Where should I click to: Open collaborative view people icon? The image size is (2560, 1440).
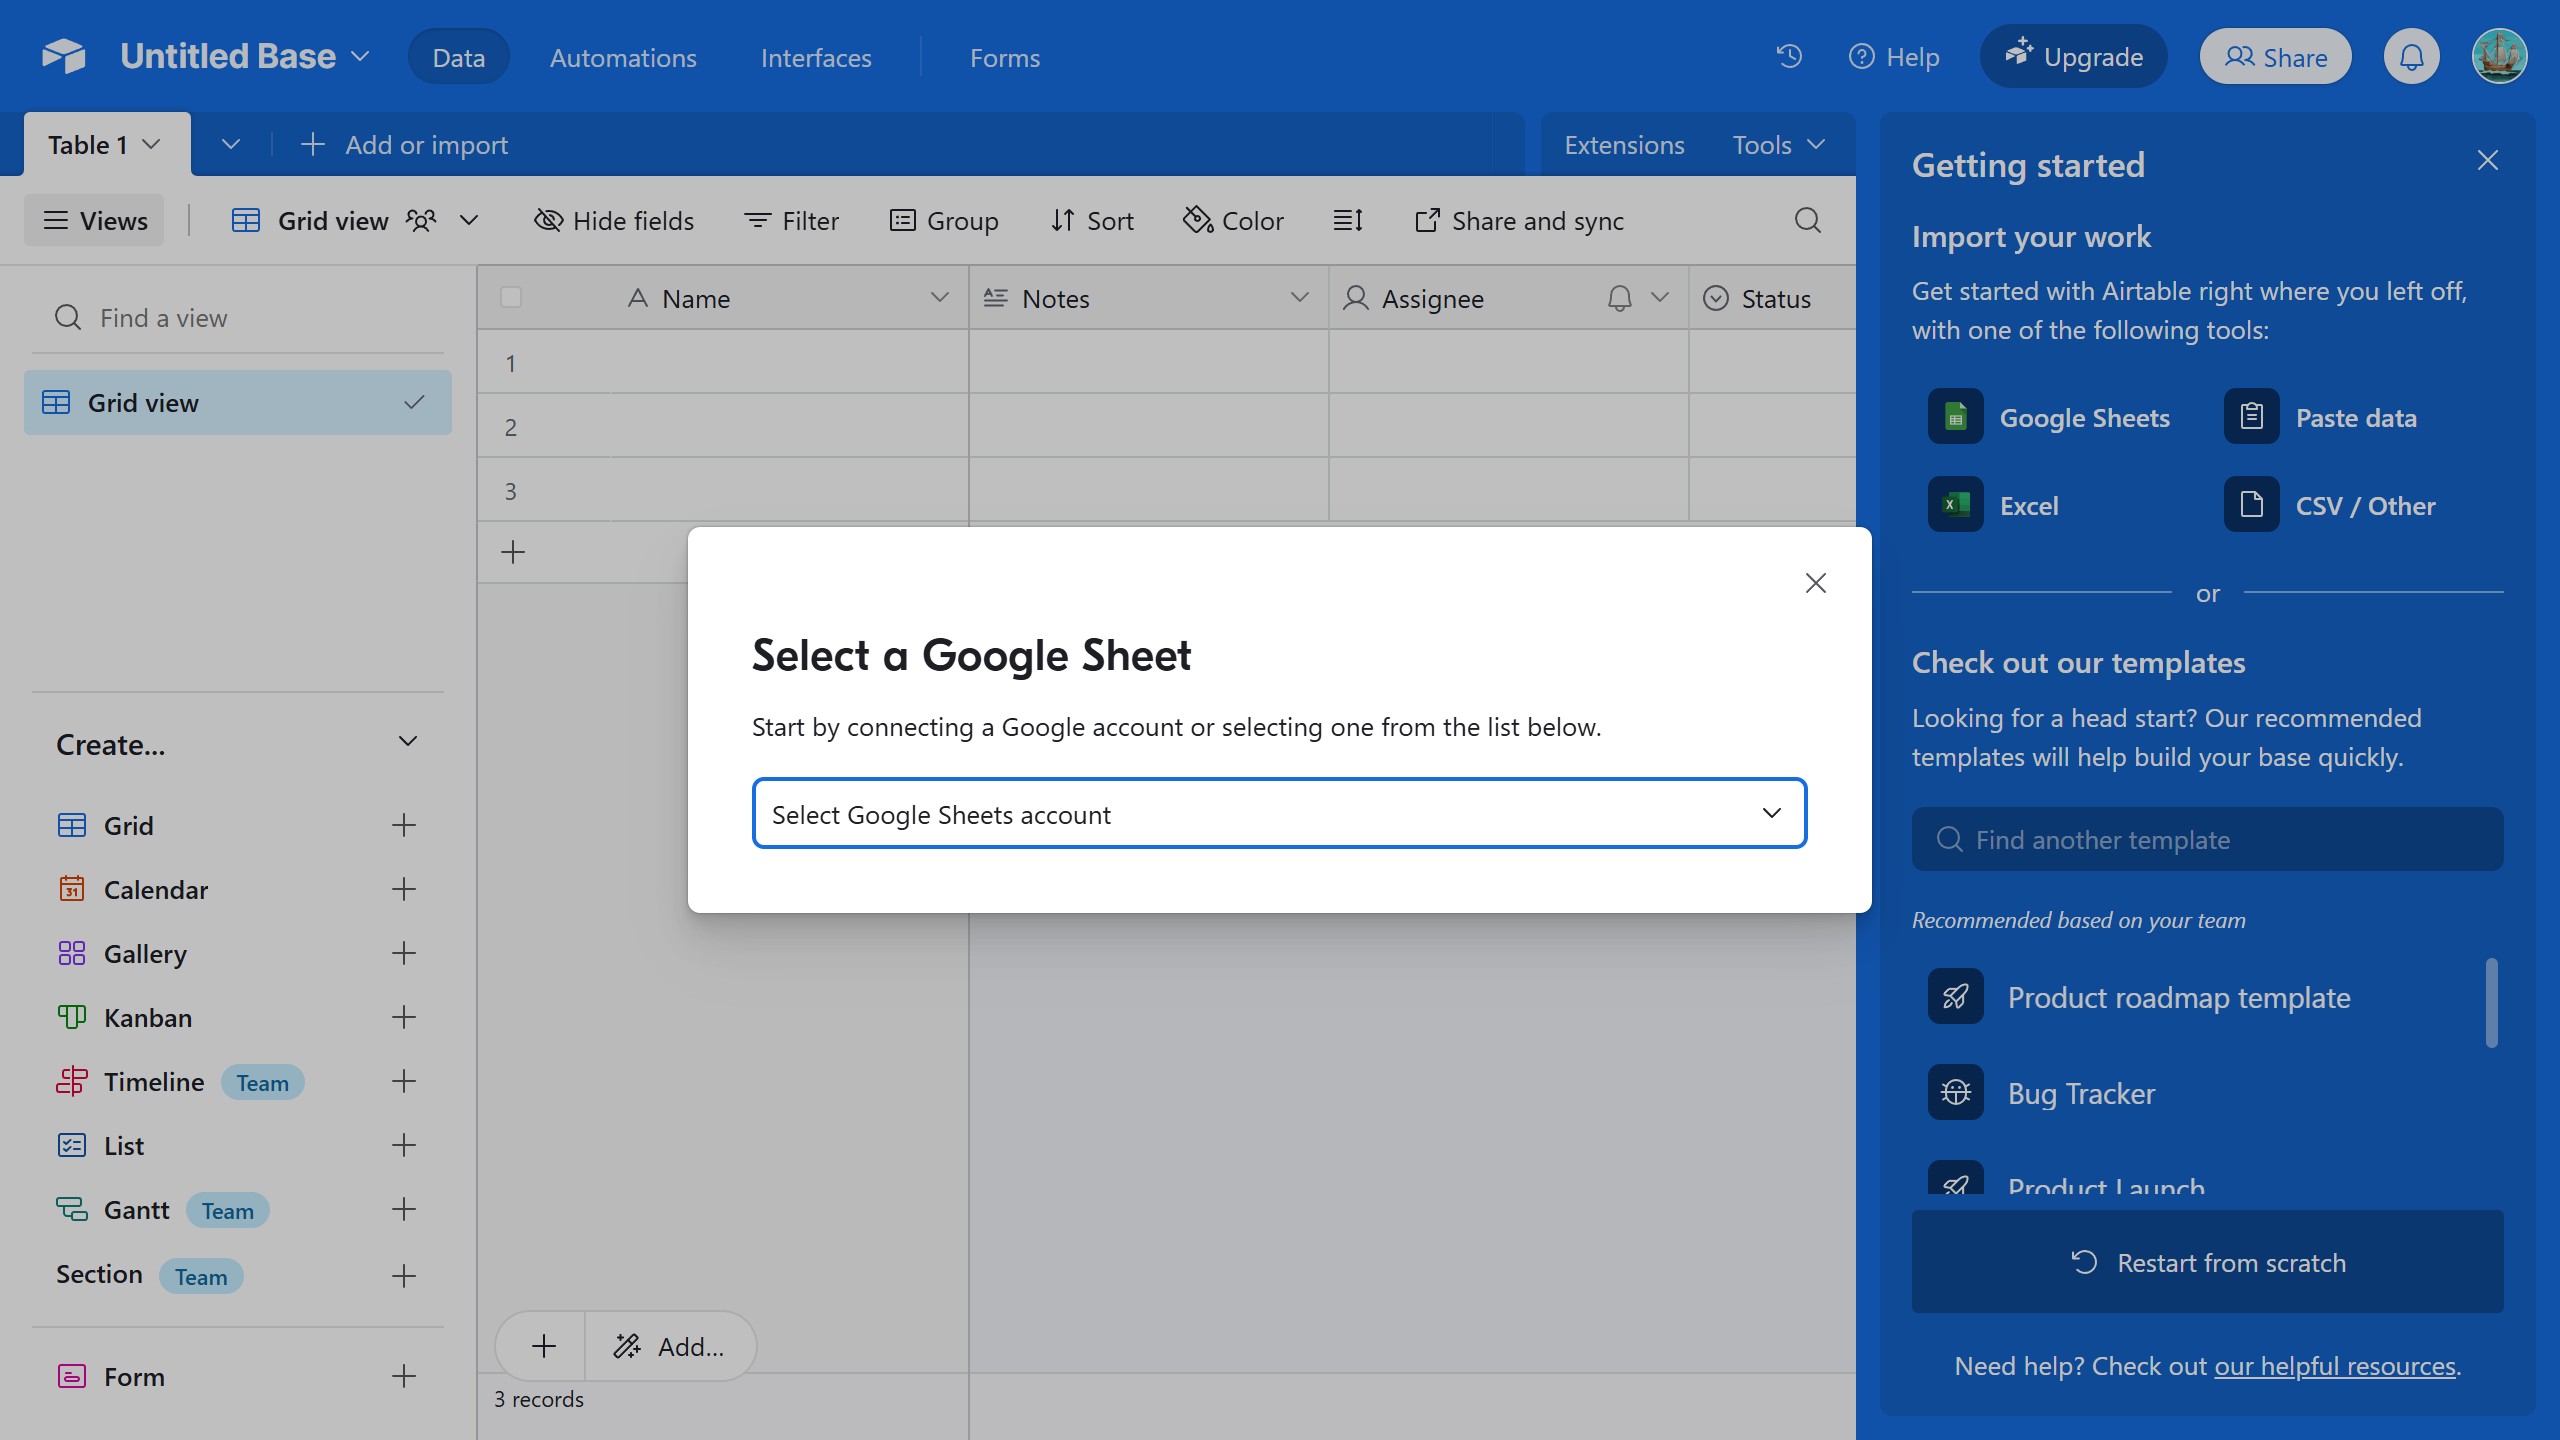tap(421, 220)
